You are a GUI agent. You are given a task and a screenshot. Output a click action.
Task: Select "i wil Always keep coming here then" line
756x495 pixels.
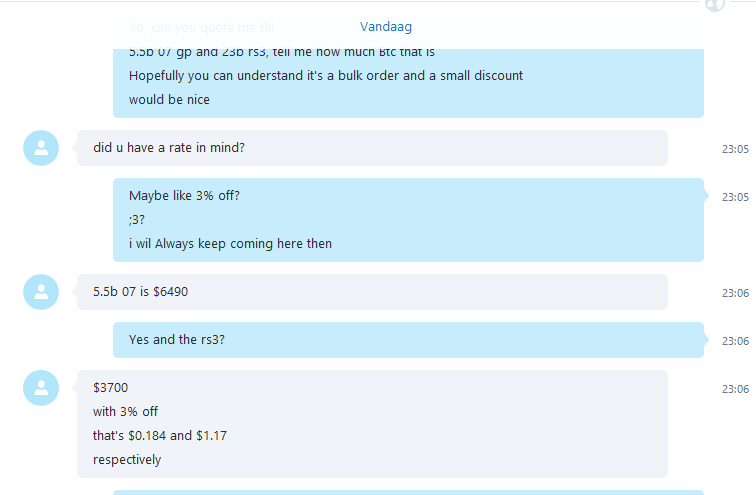(230, 244)
